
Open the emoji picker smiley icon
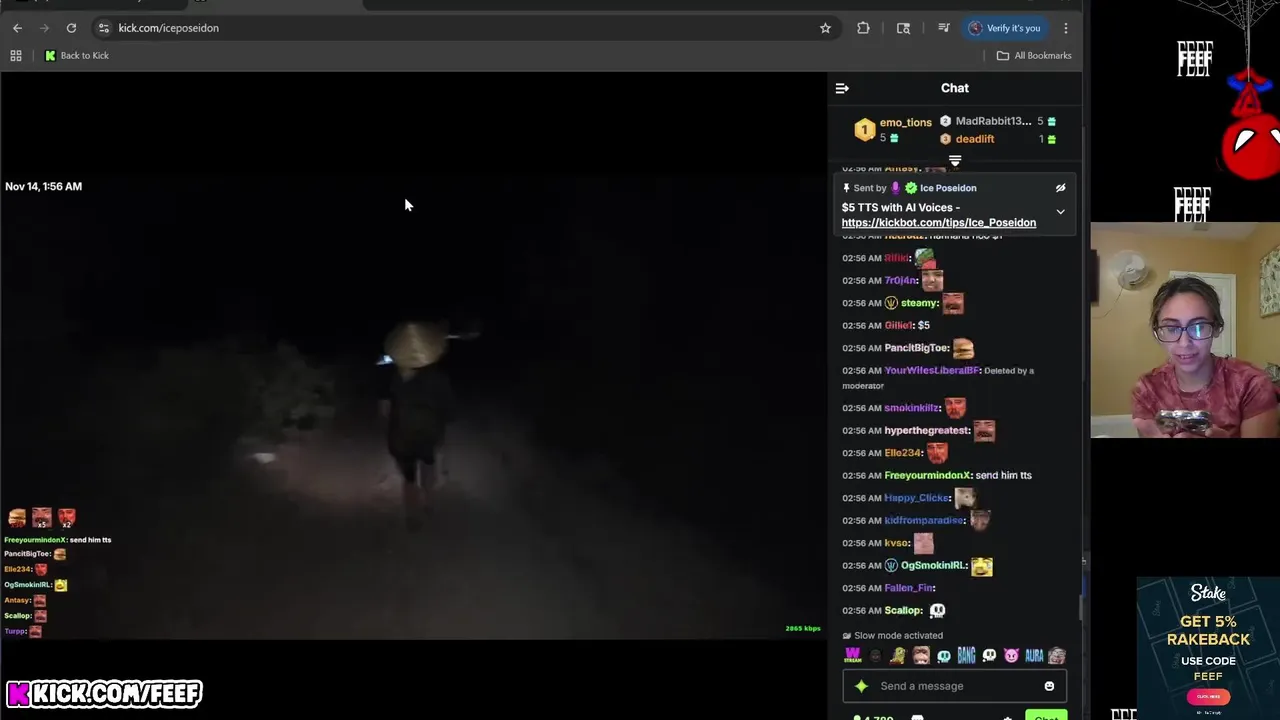coord(1049,686)
